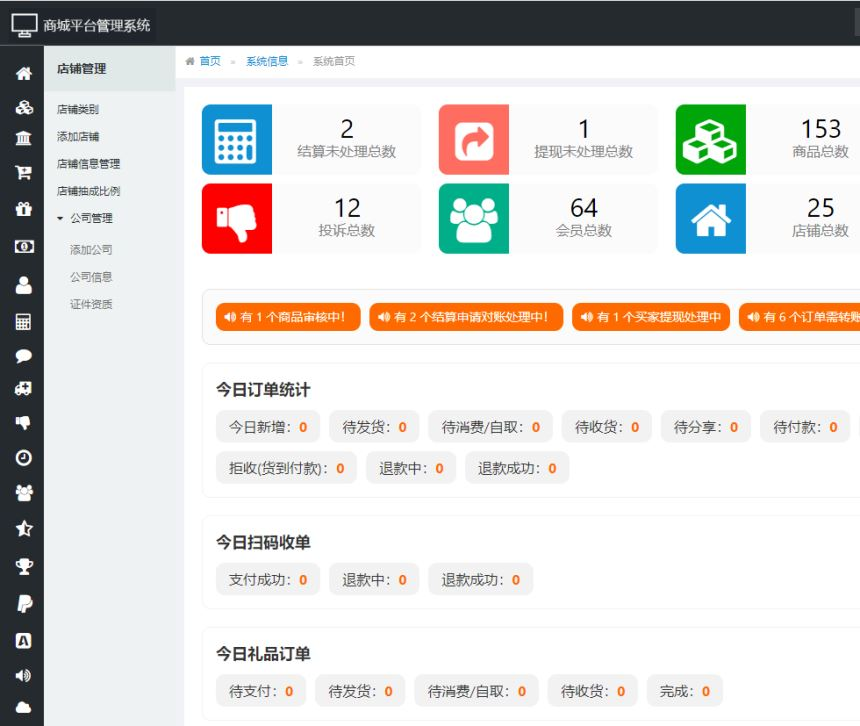Open the speaker volume sidebar icon
The height and width of the screenshot is (726, 860).
(23, 675)
